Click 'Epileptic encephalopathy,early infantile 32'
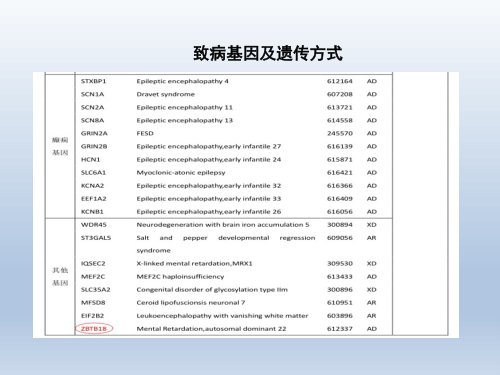The image size is (500, 375). coord(209,185)
